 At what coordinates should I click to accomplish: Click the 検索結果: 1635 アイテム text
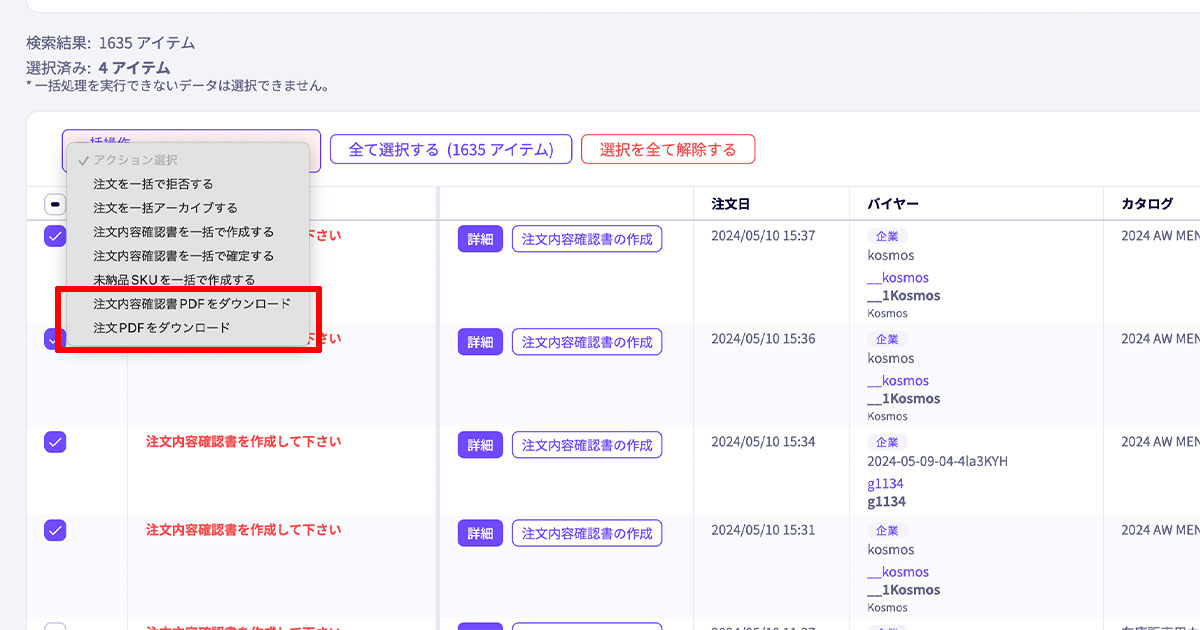pos(110,43)
